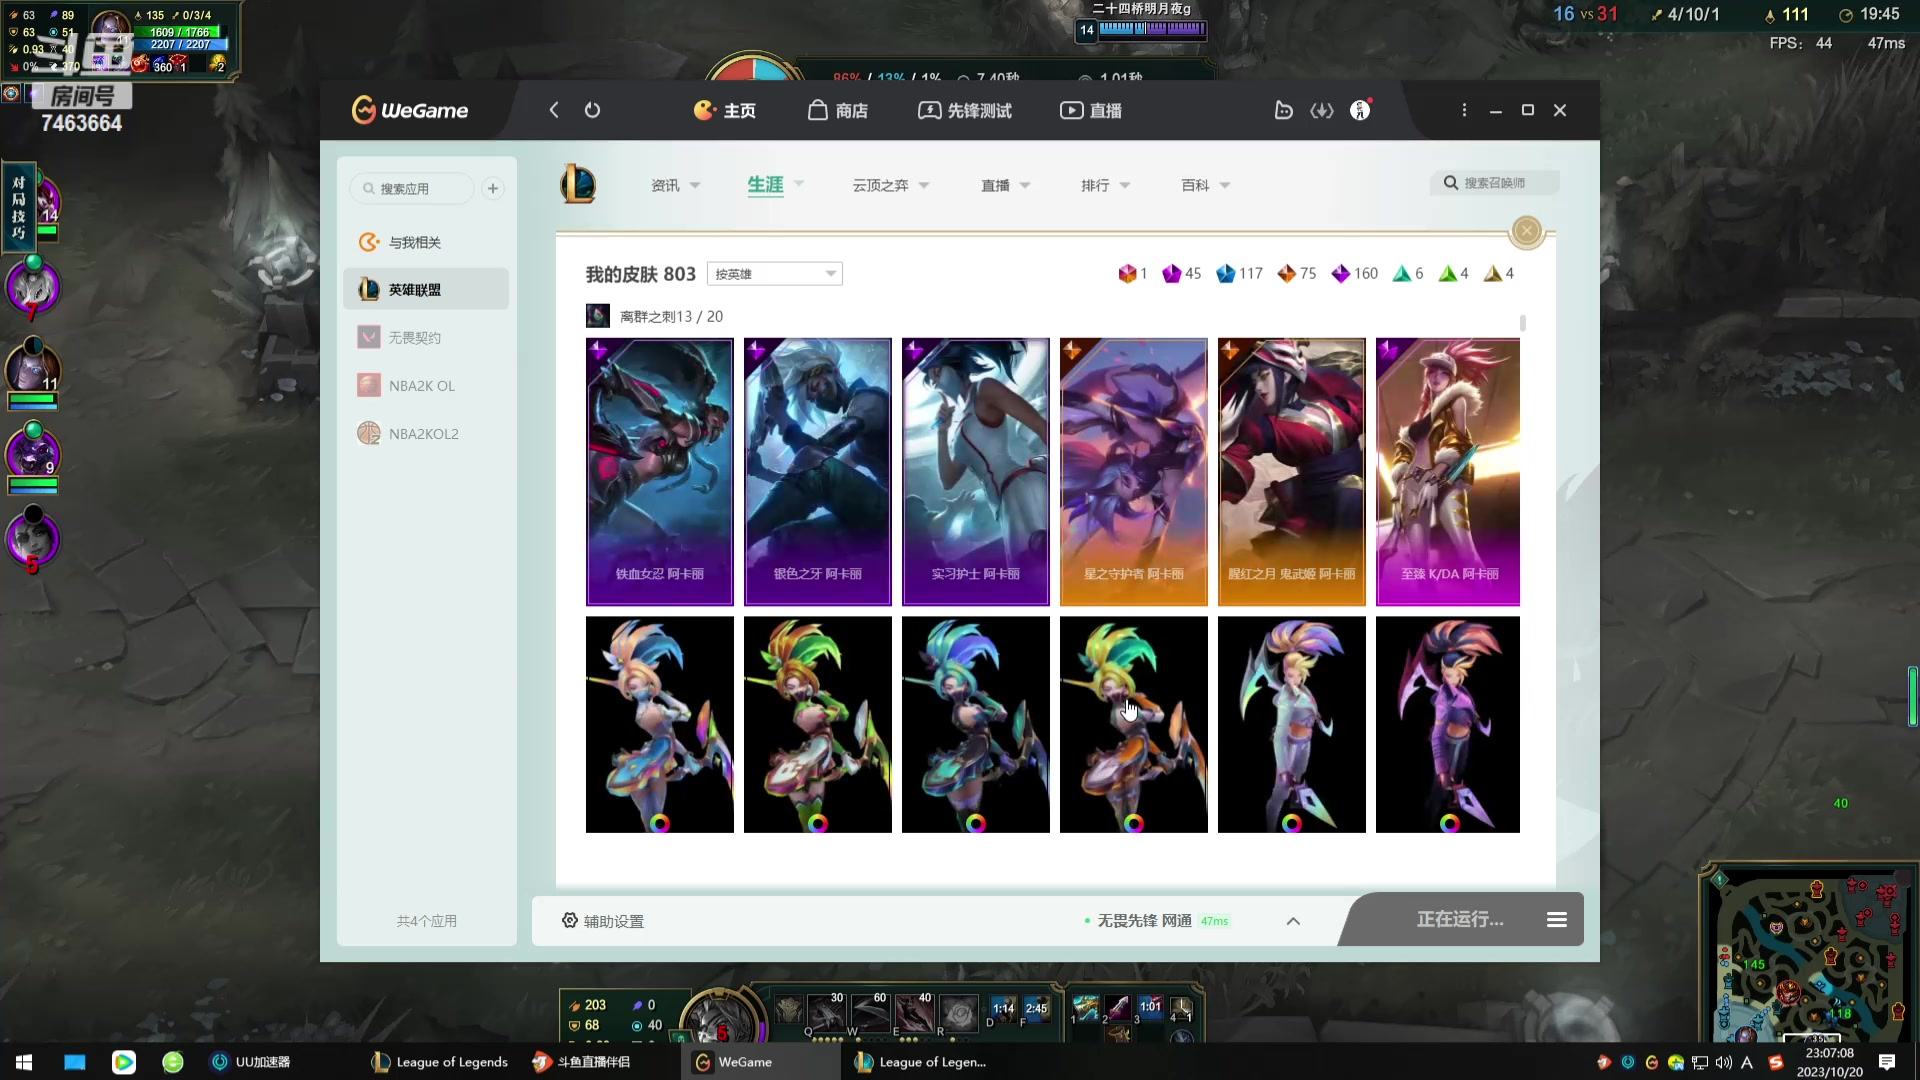The width and height of the screenshot is (1920, 1080).
Task: Click the blue gem icon showing 117
Action: tap(1225, 274)
